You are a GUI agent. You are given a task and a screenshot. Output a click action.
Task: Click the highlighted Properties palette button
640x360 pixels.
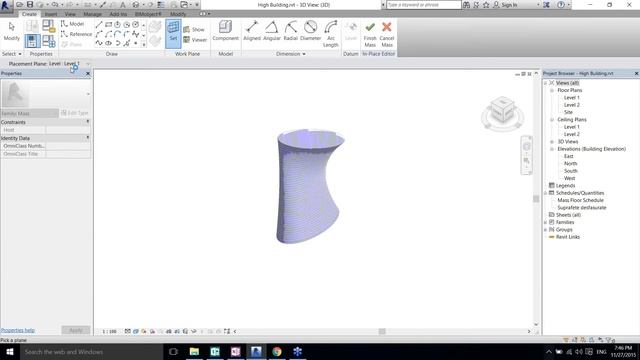(x=32, y=41)
